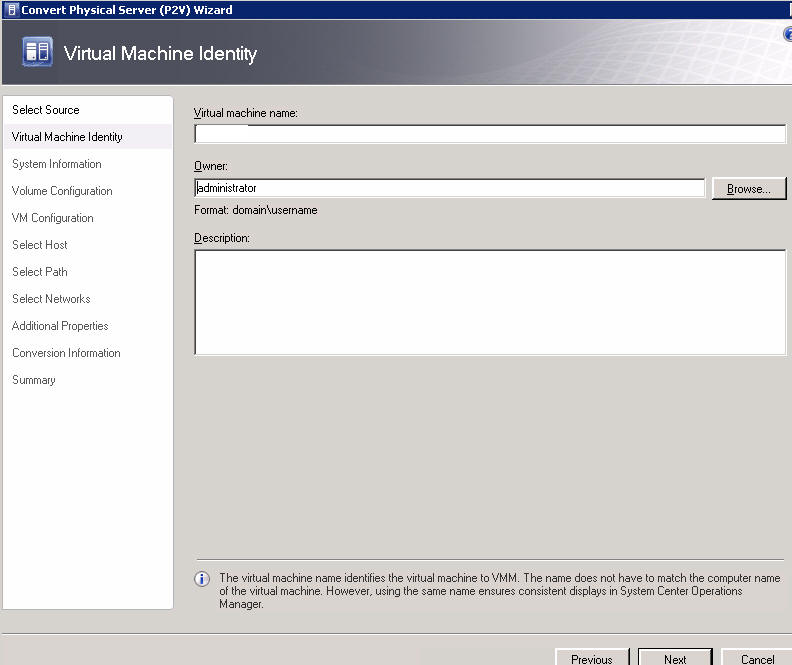This screenshot has width=792, height=665.
Task: Click the Virtual Machine Identity header icon
Action: (x=37, y=52)
